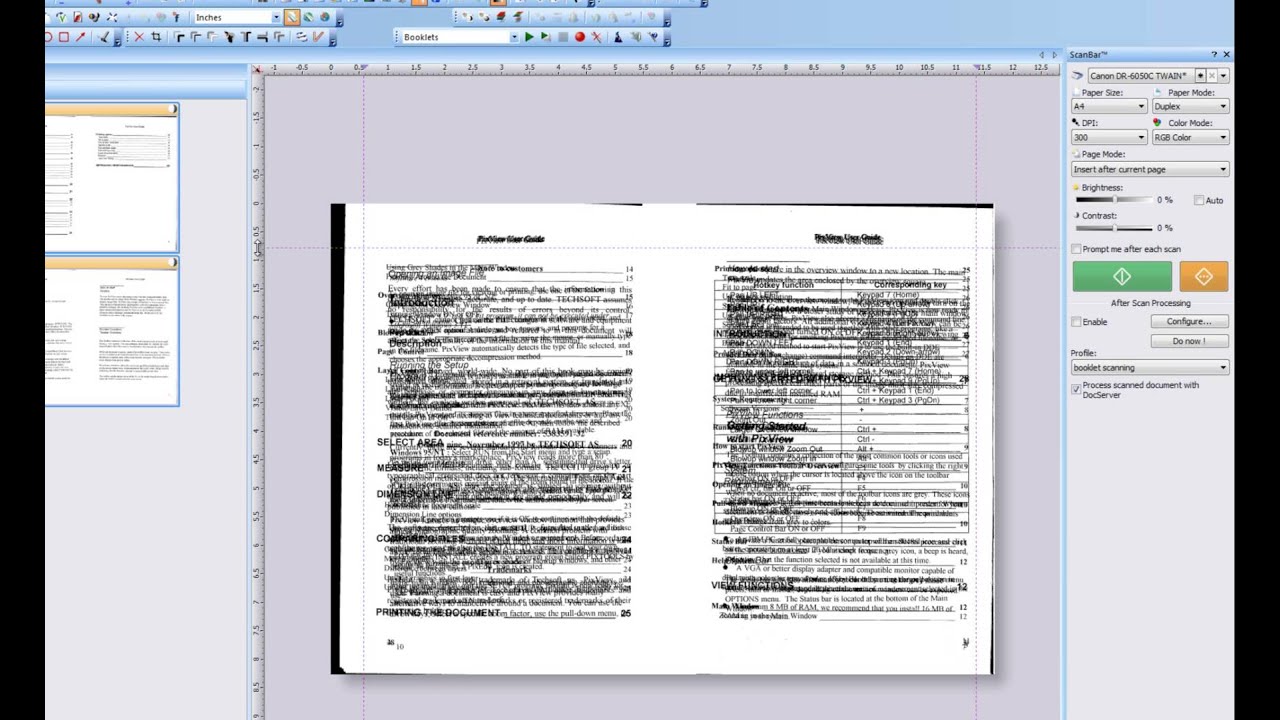Uncheck Process scanned document with DocServer
Screen dimensions: 1280x720
click(1076, 389)
